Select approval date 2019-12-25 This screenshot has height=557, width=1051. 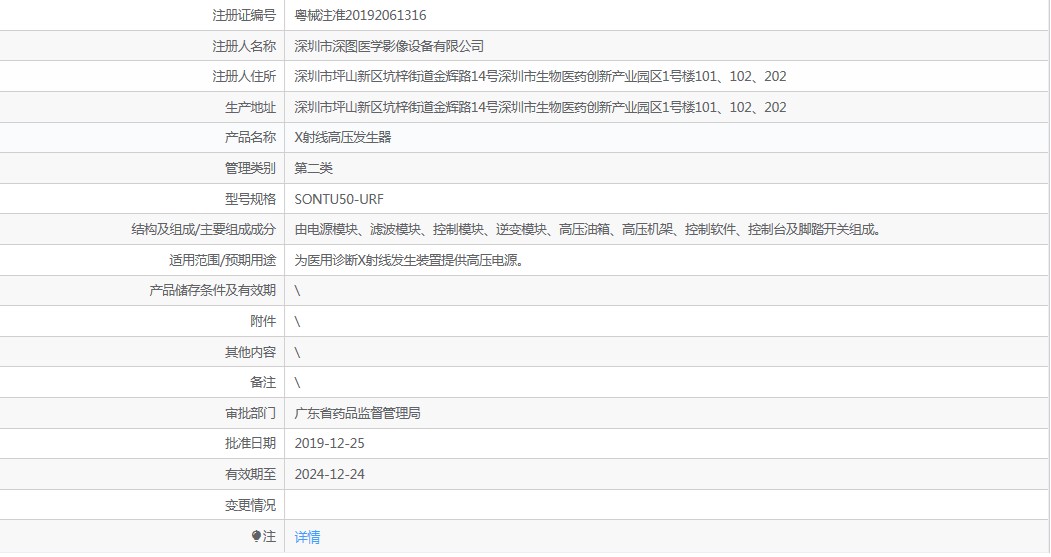pos(330,443)
